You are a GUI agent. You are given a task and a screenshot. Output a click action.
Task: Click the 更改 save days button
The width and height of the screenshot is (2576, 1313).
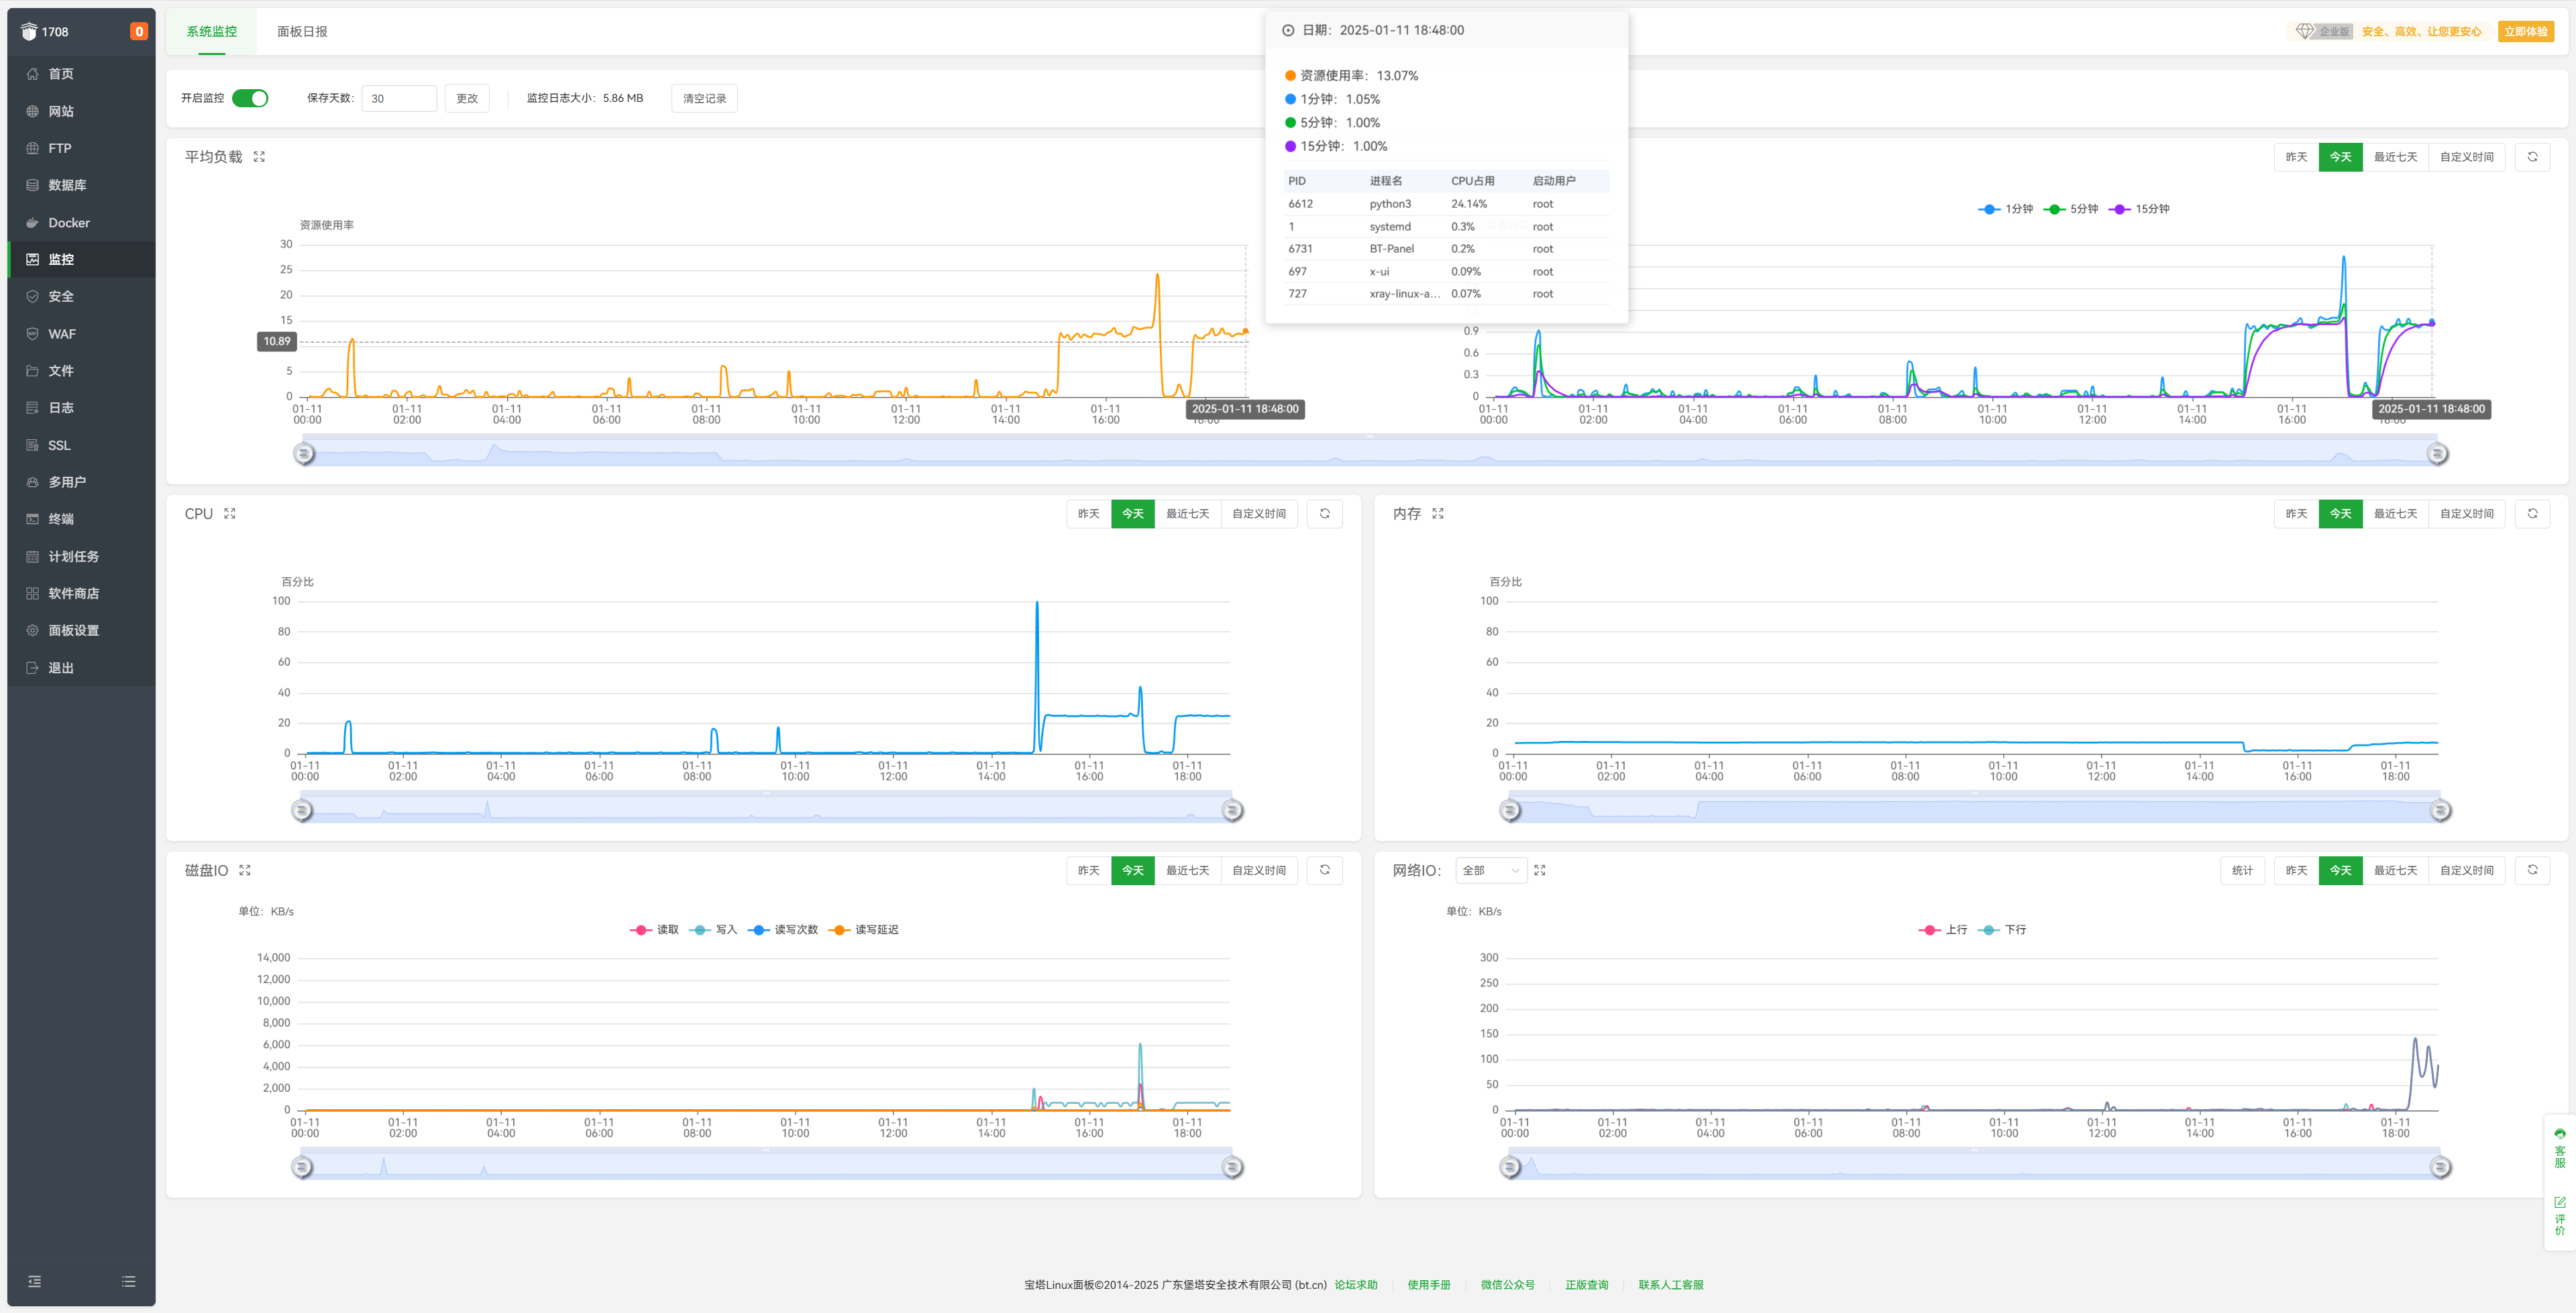[467, 98]
